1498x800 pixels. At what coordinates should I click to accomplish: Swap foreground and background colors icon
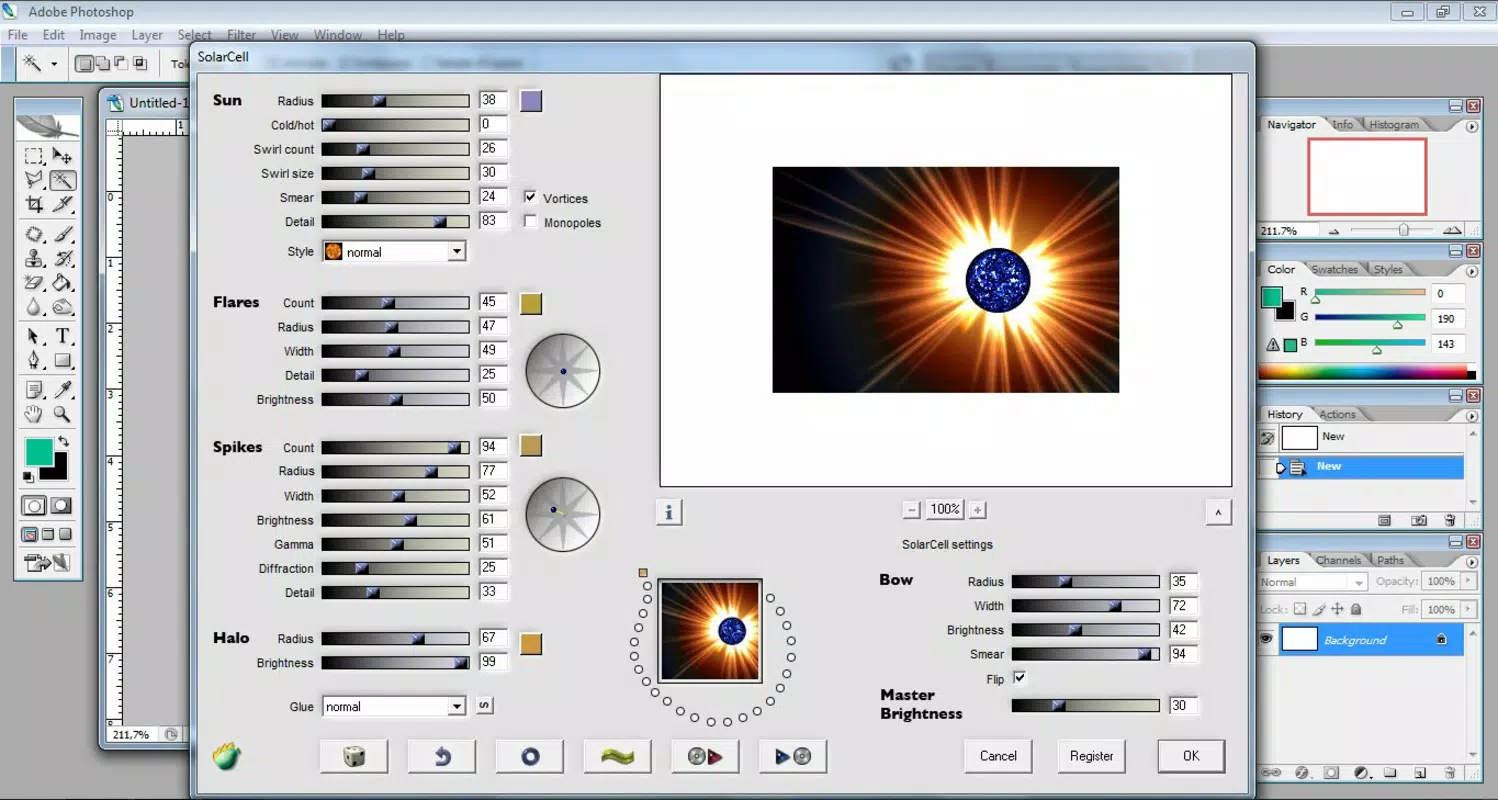[65, 441]
